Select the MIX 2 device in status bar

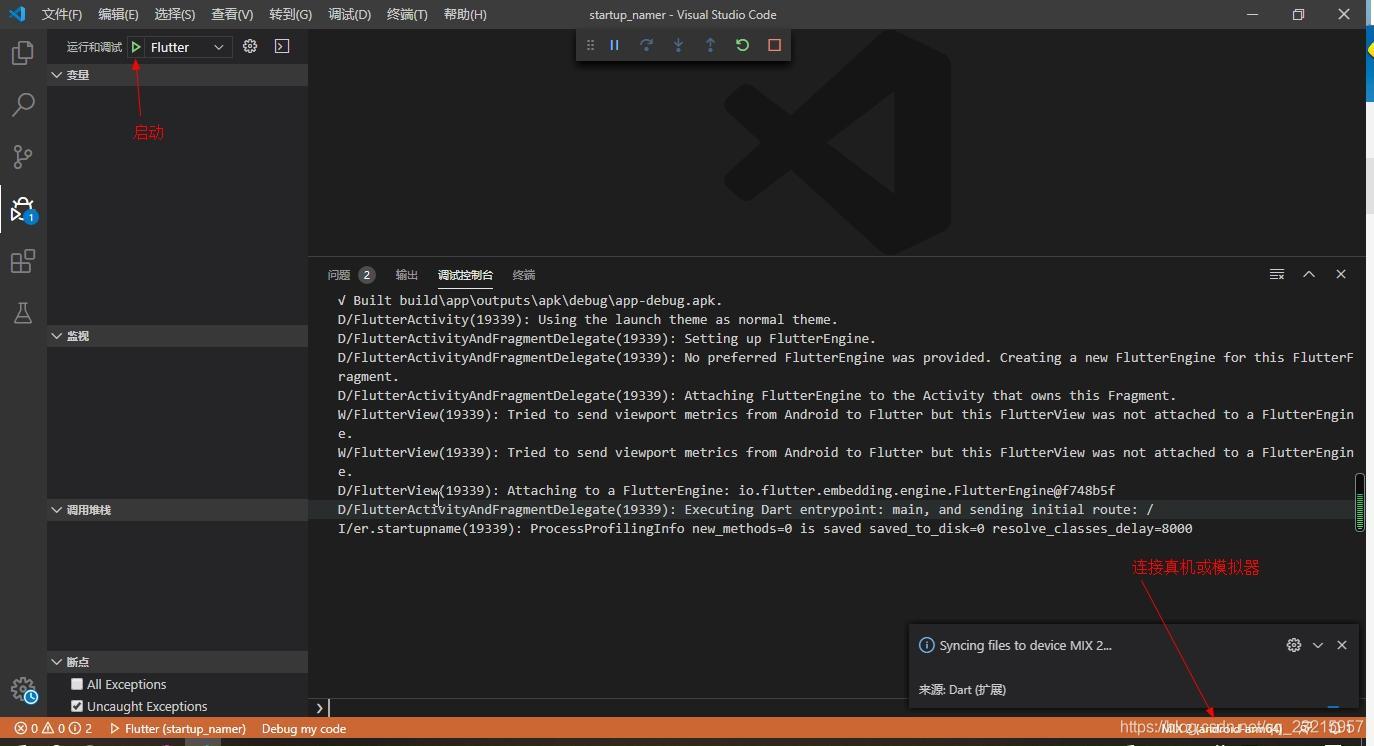click(x=1222, y=729)
